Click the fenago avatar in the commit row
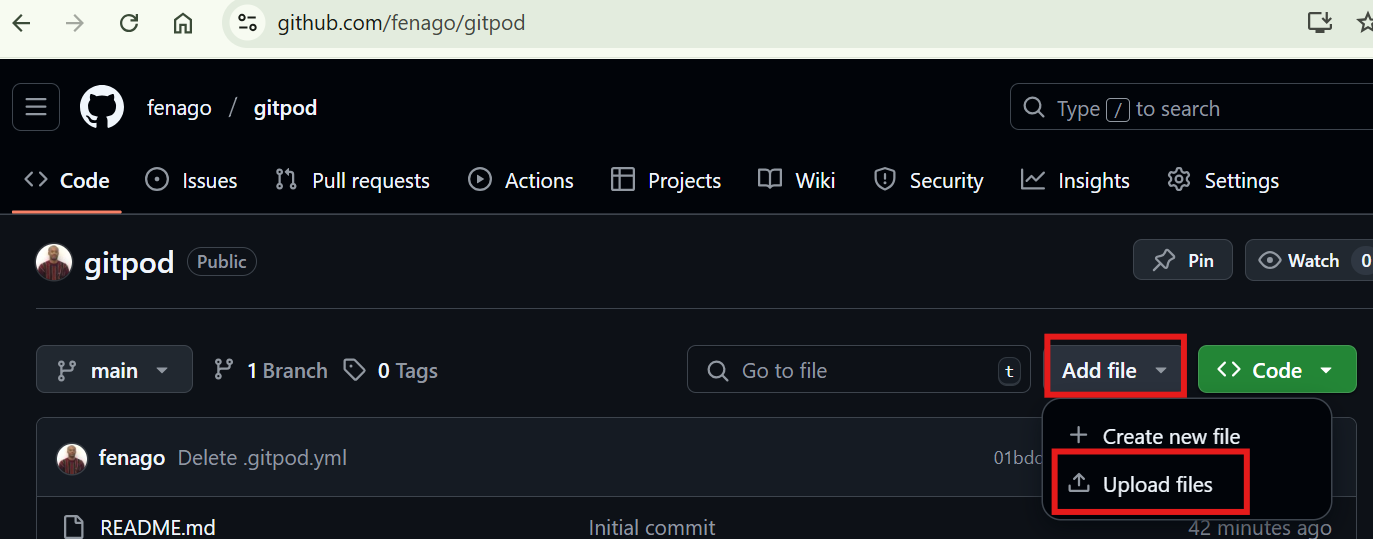This screenshot has height=539, width=1373. [72, 459]
